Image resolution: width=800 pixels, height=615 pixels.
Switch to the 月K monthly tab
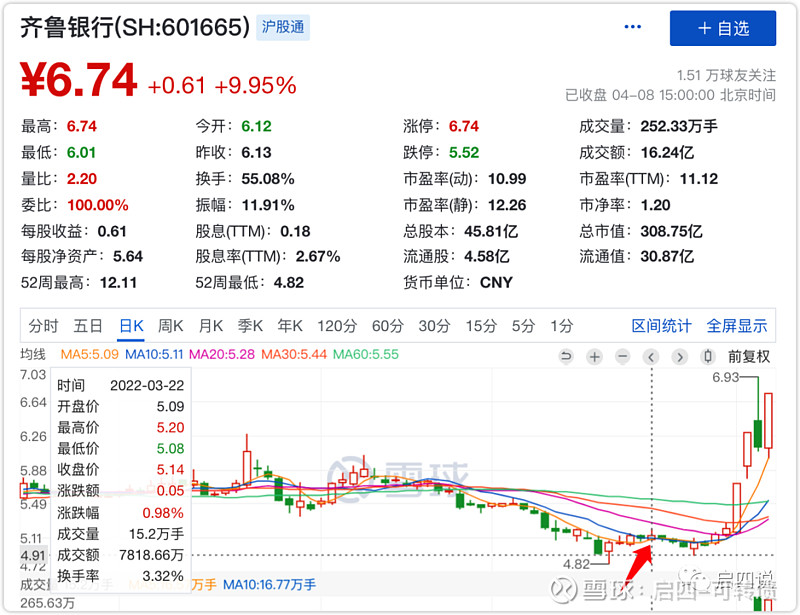pyautogui.click(x=210, y=325)
